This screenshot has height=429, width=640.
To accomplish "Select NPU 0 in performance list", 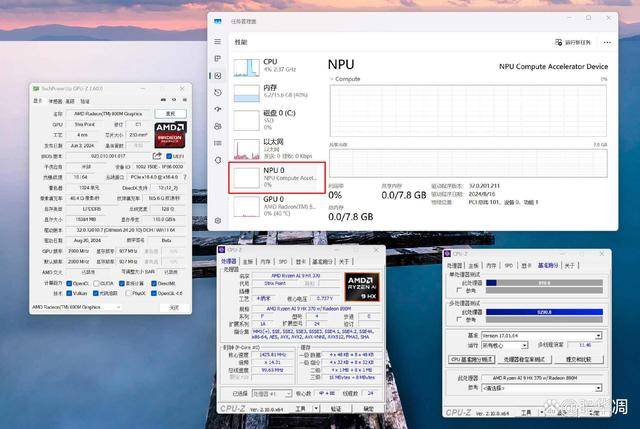I will [x=277, y=178].
